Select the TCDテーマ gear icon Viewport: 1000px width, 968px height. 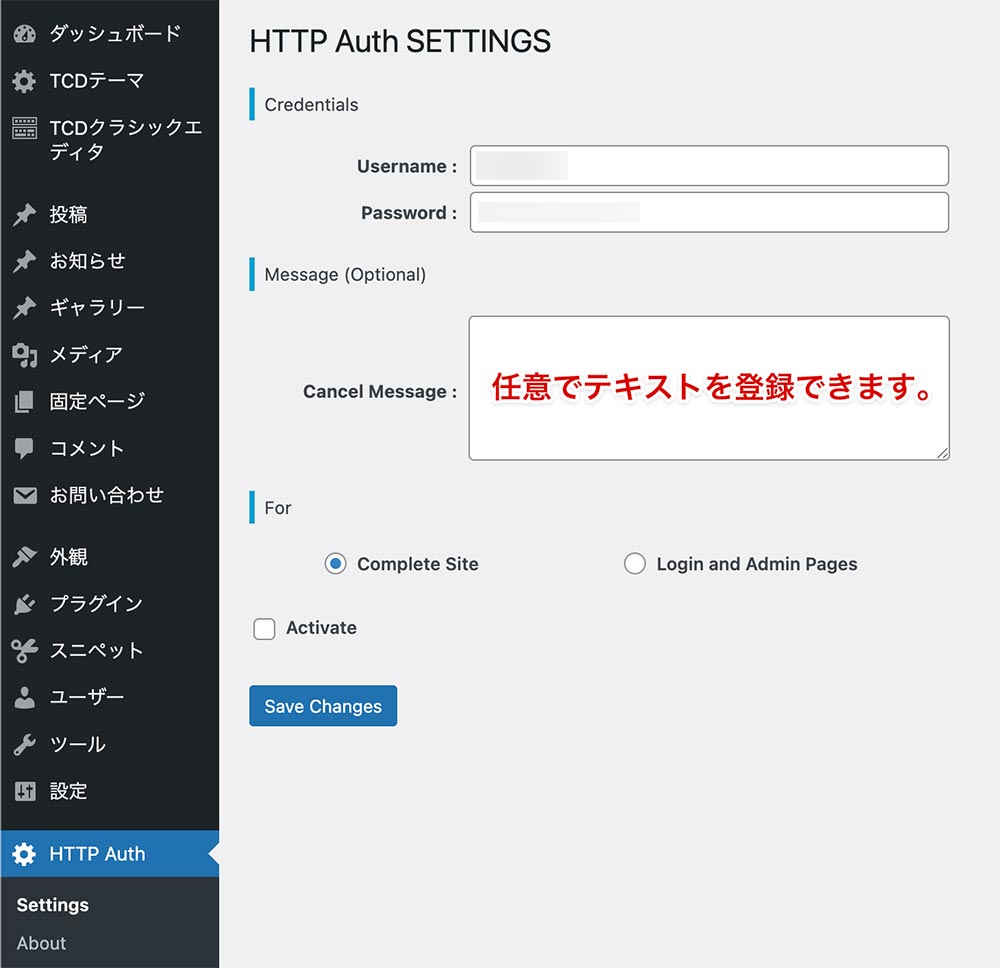[23, 82]
